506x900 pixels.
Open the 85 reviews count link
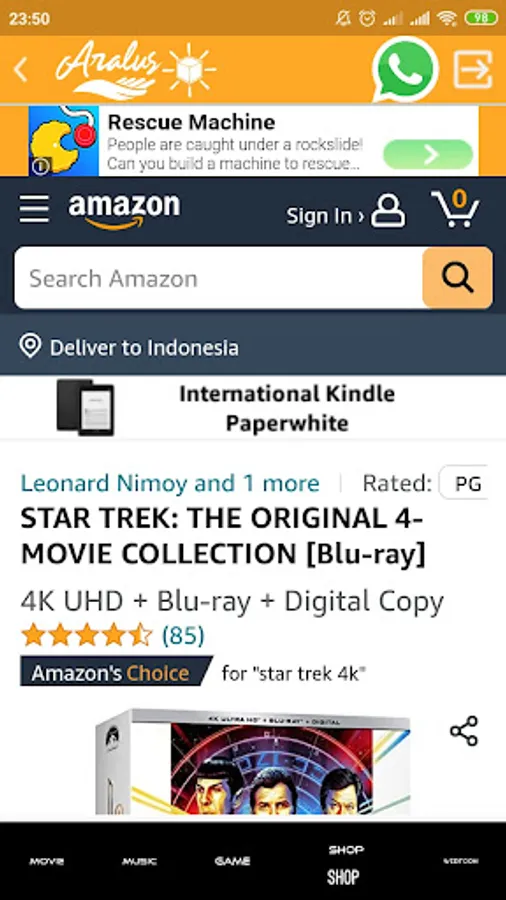[x=183, y=635]
